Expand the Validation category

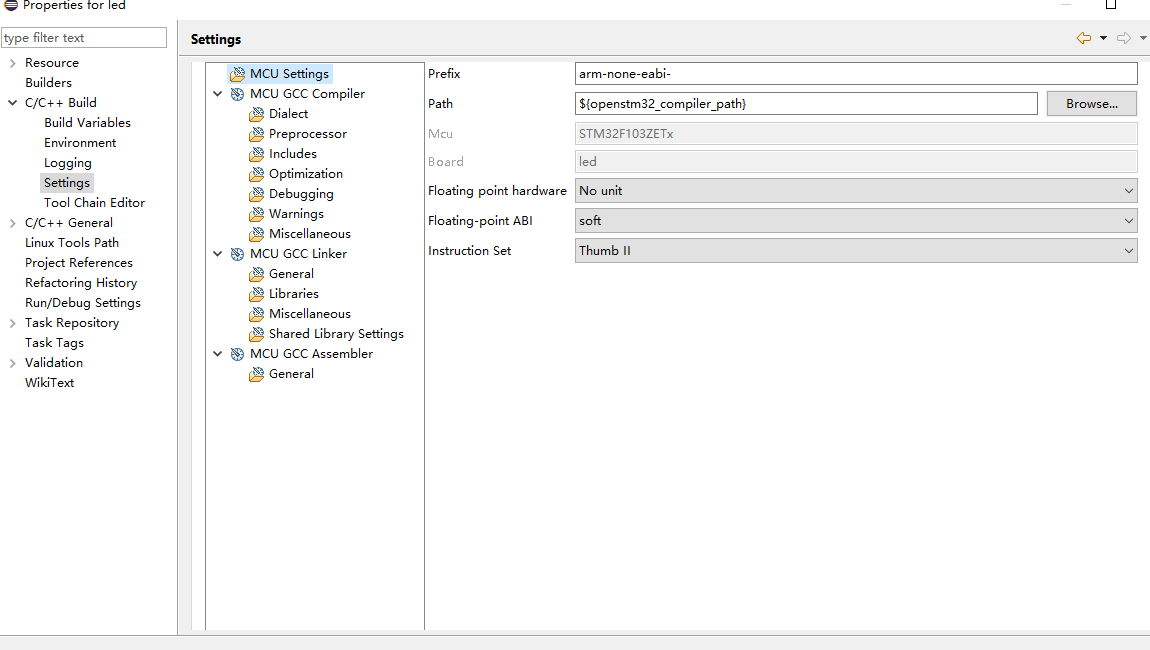point(12,363)
